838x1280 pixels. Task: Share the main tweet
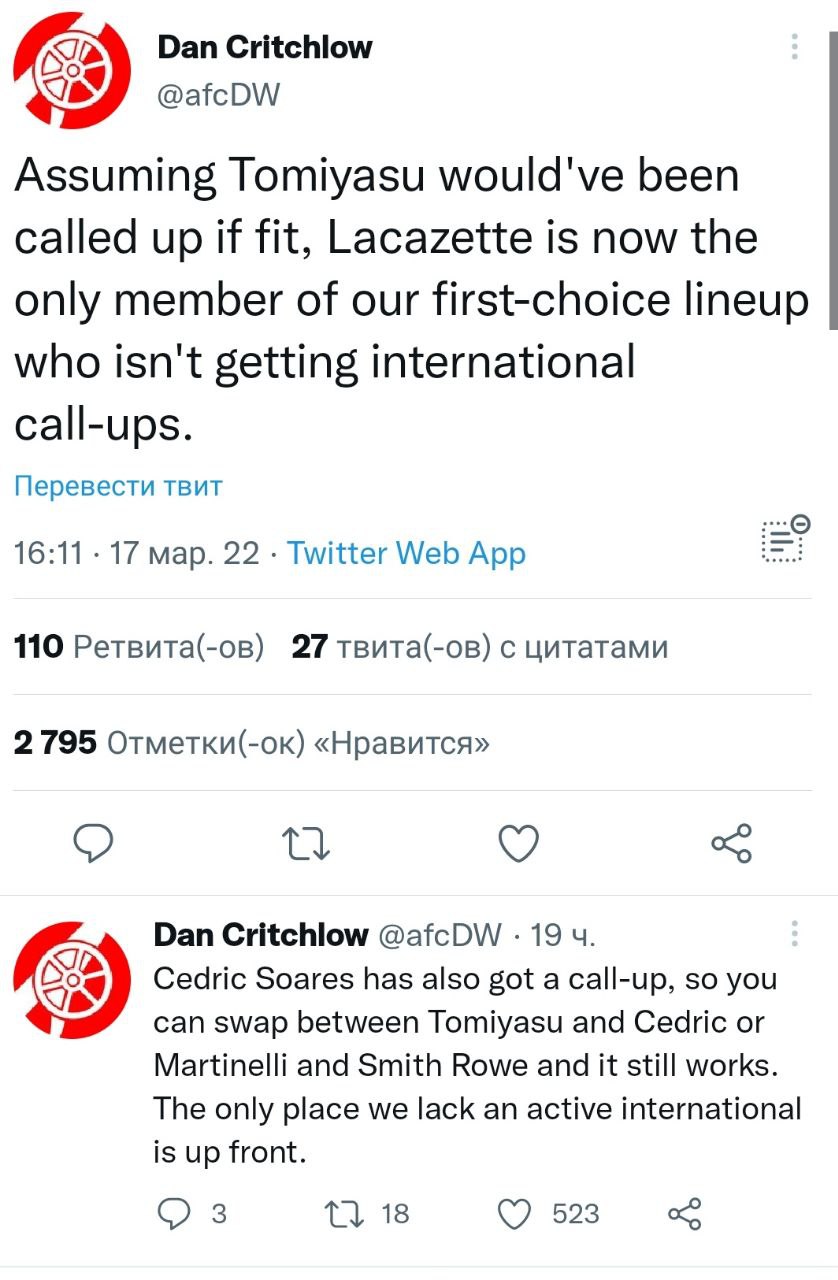pyautogui.click(x=731, y=844)
